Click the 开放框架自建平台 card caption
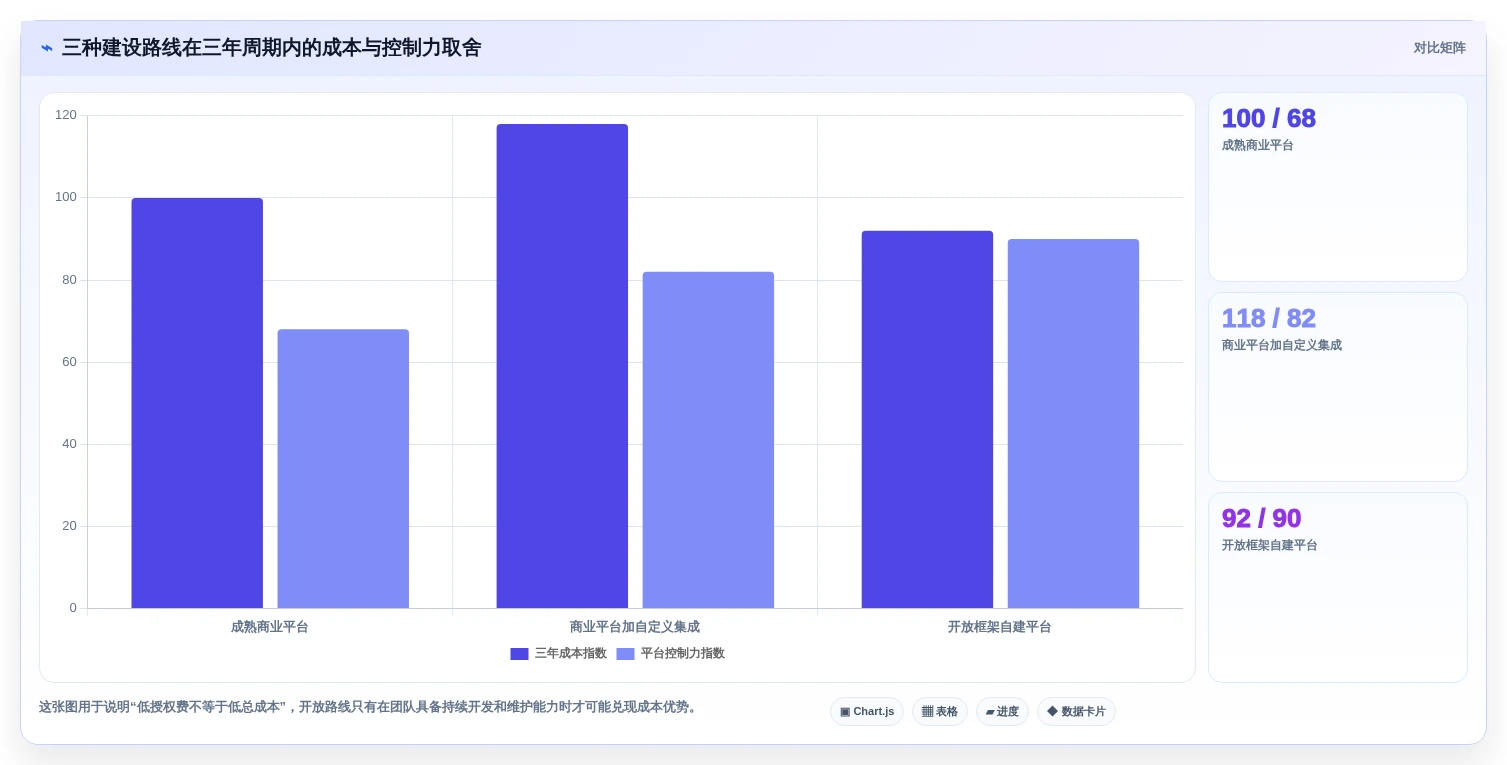1507x765 pixels. (x=1269, y=545)
